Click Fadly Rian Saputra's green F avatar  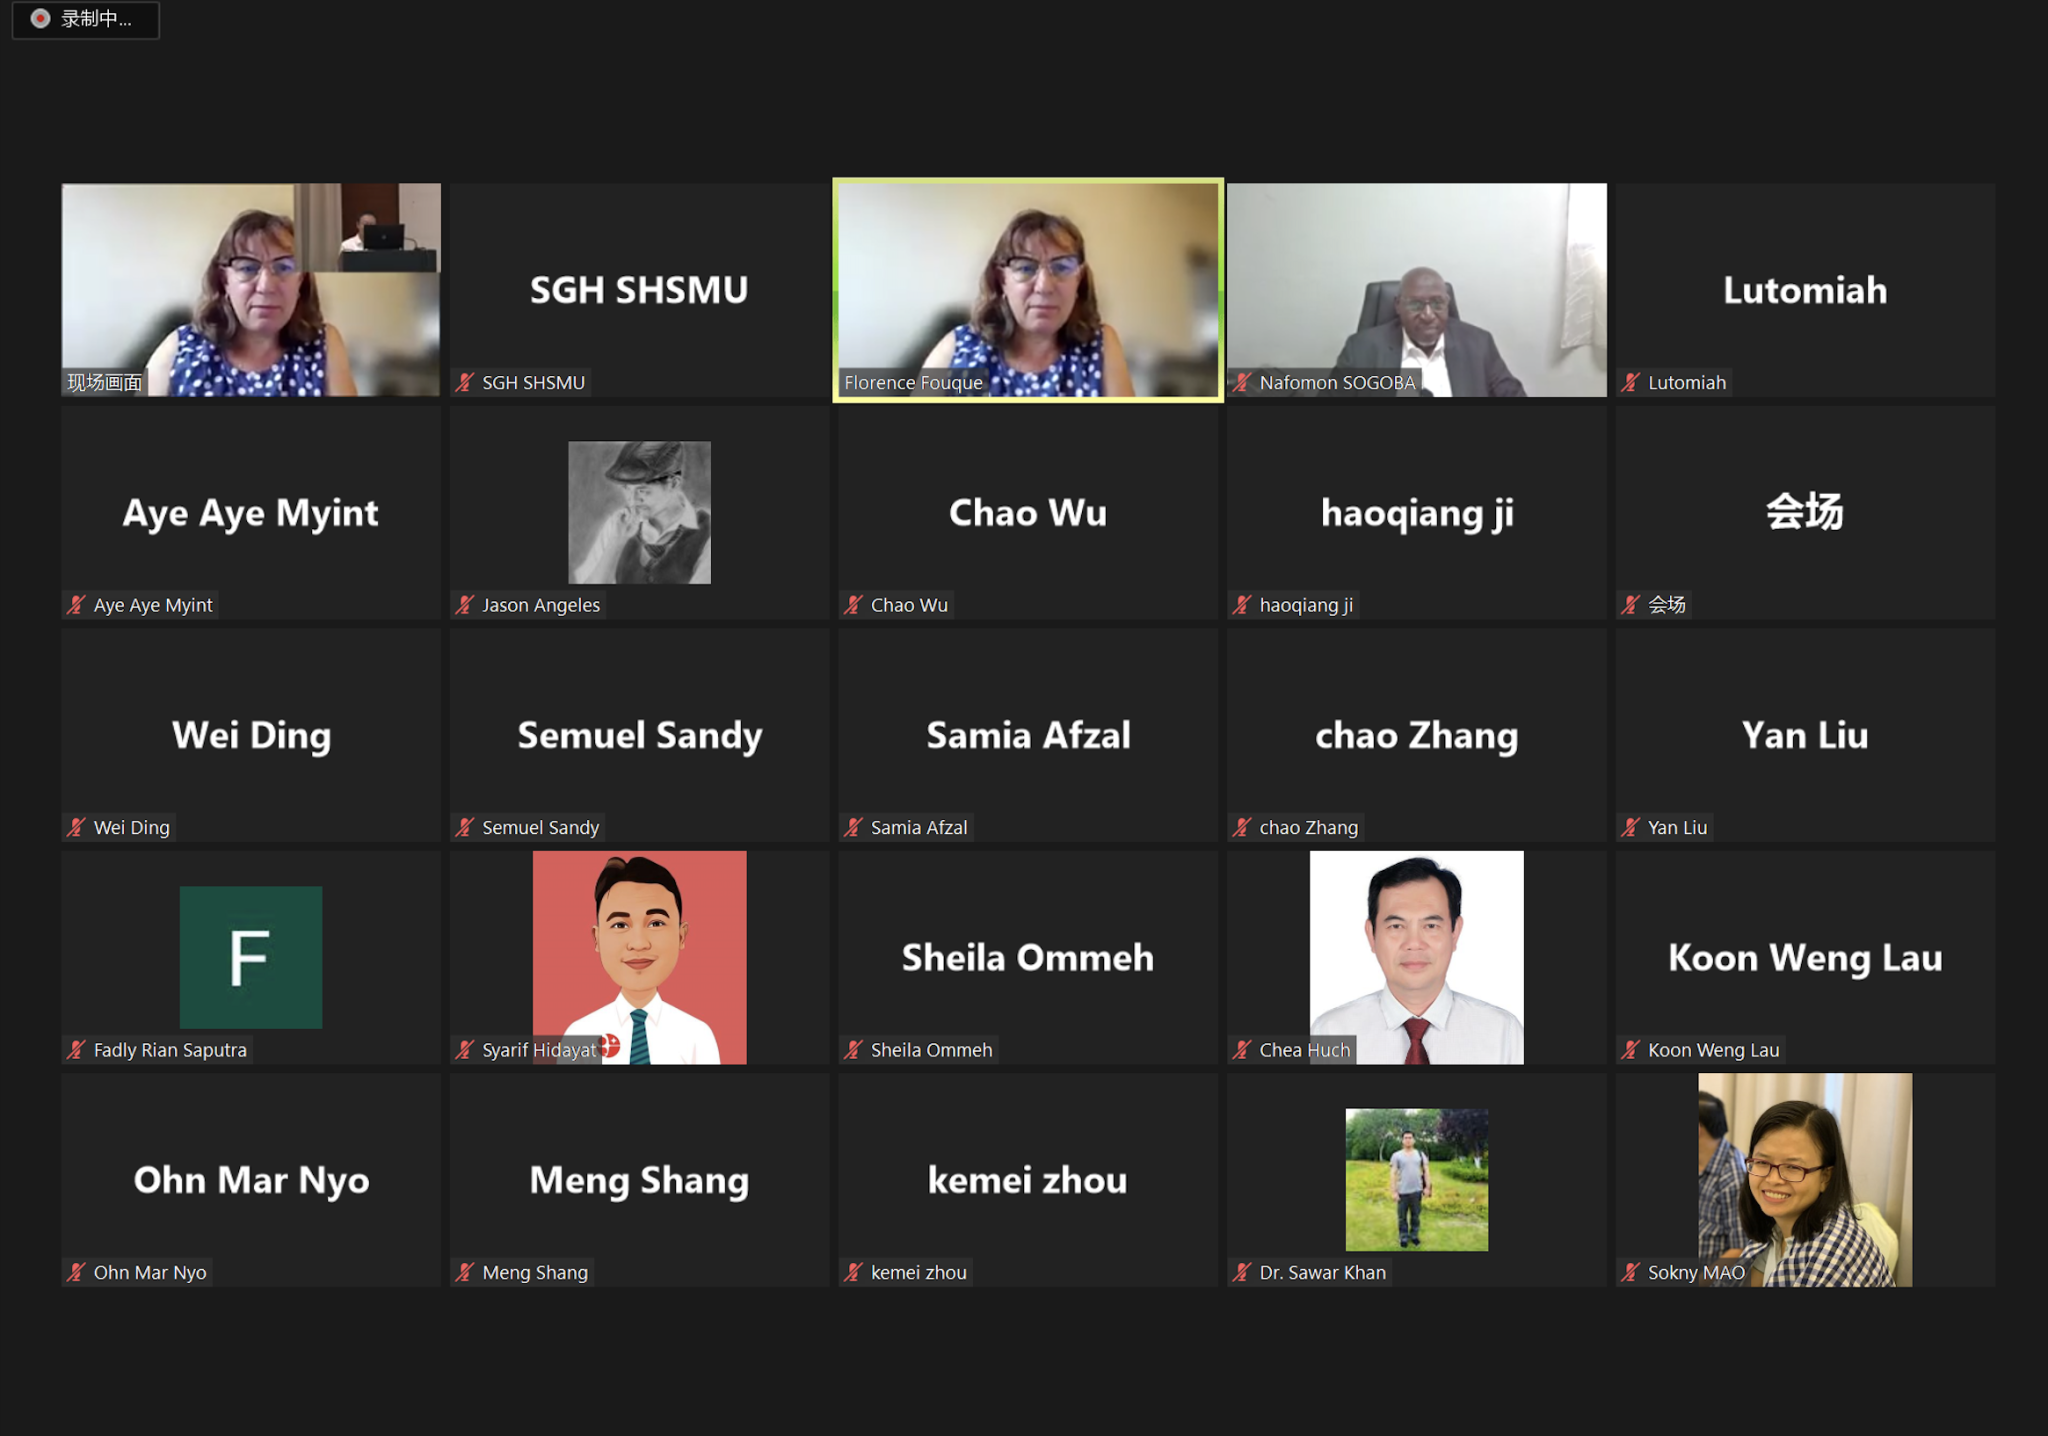251,957
